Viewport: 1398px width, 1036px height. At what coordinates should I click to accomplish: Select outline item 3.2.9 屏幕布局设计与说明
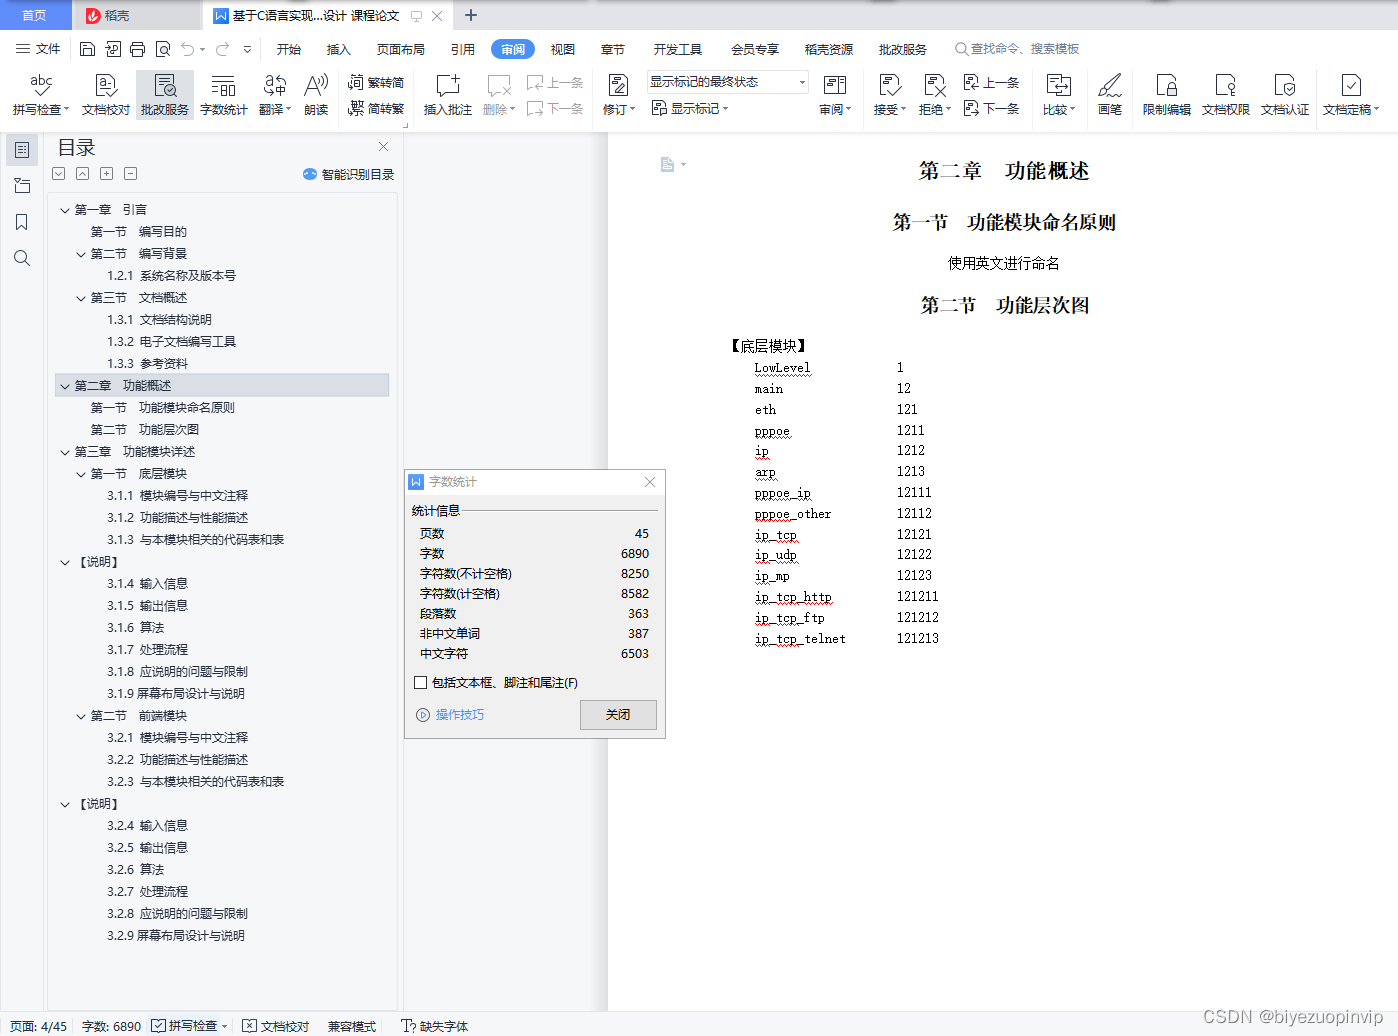point(176,936)
